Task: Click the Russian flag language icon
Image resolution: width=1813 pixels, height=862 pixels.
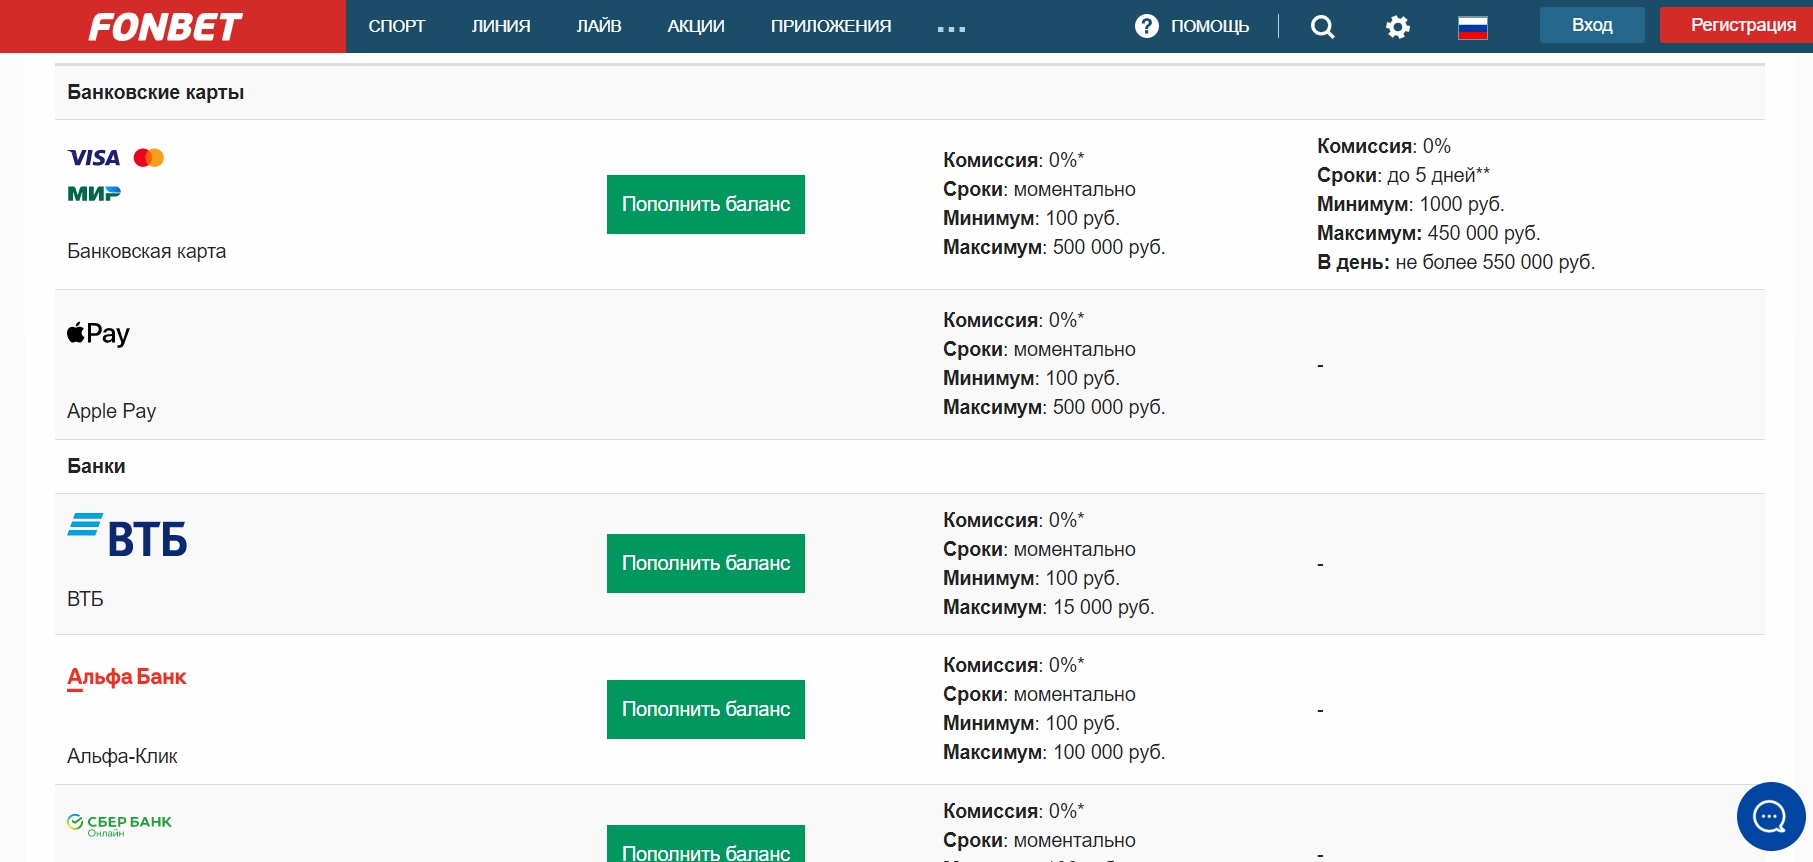Action: coord(1472,27)
